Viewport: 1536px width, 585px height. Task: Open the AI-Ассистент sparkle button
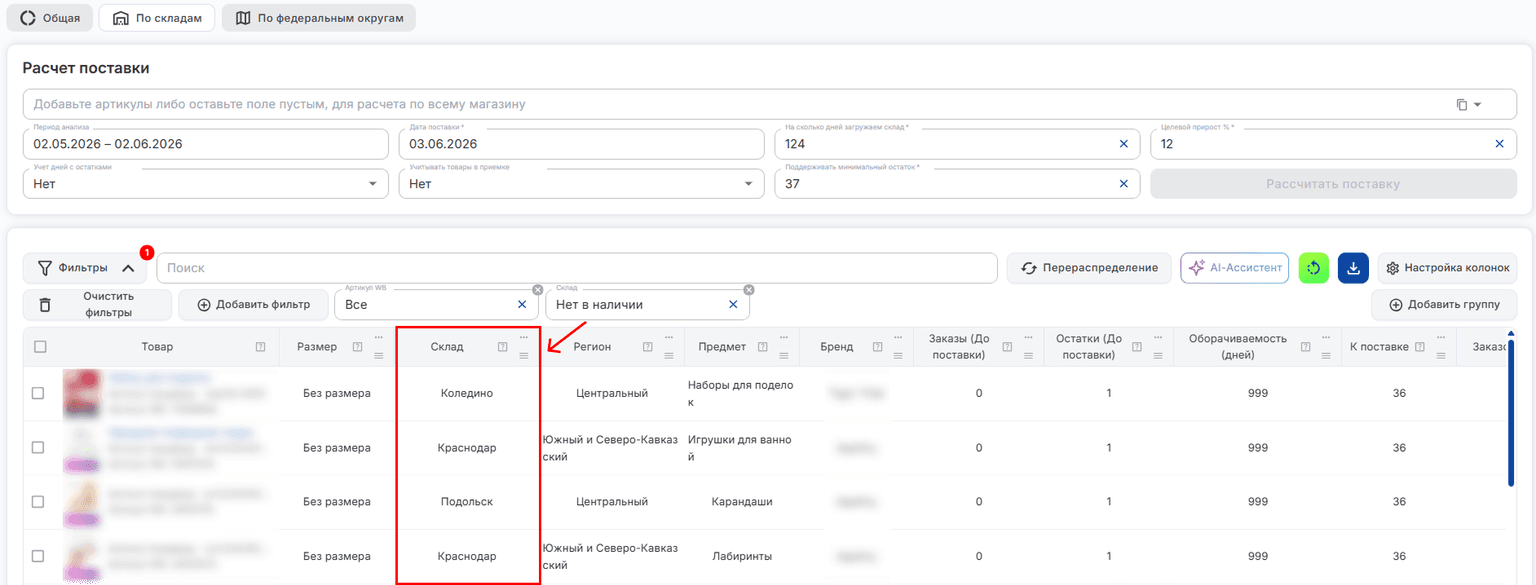pyautogui.click(x=1235, y=268)
